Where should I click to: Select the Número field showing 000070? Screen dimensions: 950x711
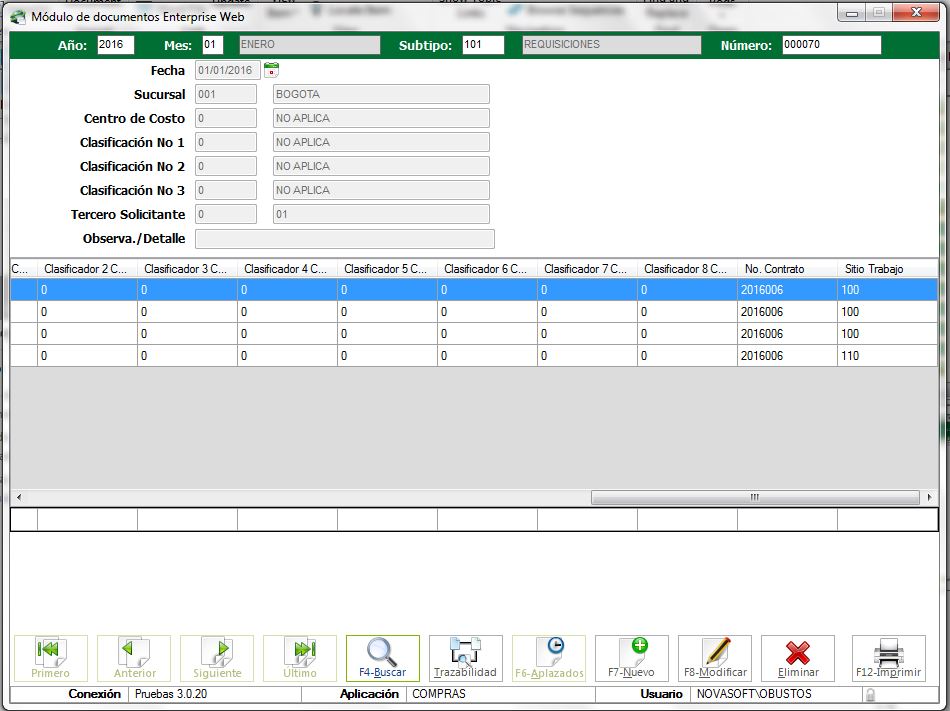(x=830, y=46)
